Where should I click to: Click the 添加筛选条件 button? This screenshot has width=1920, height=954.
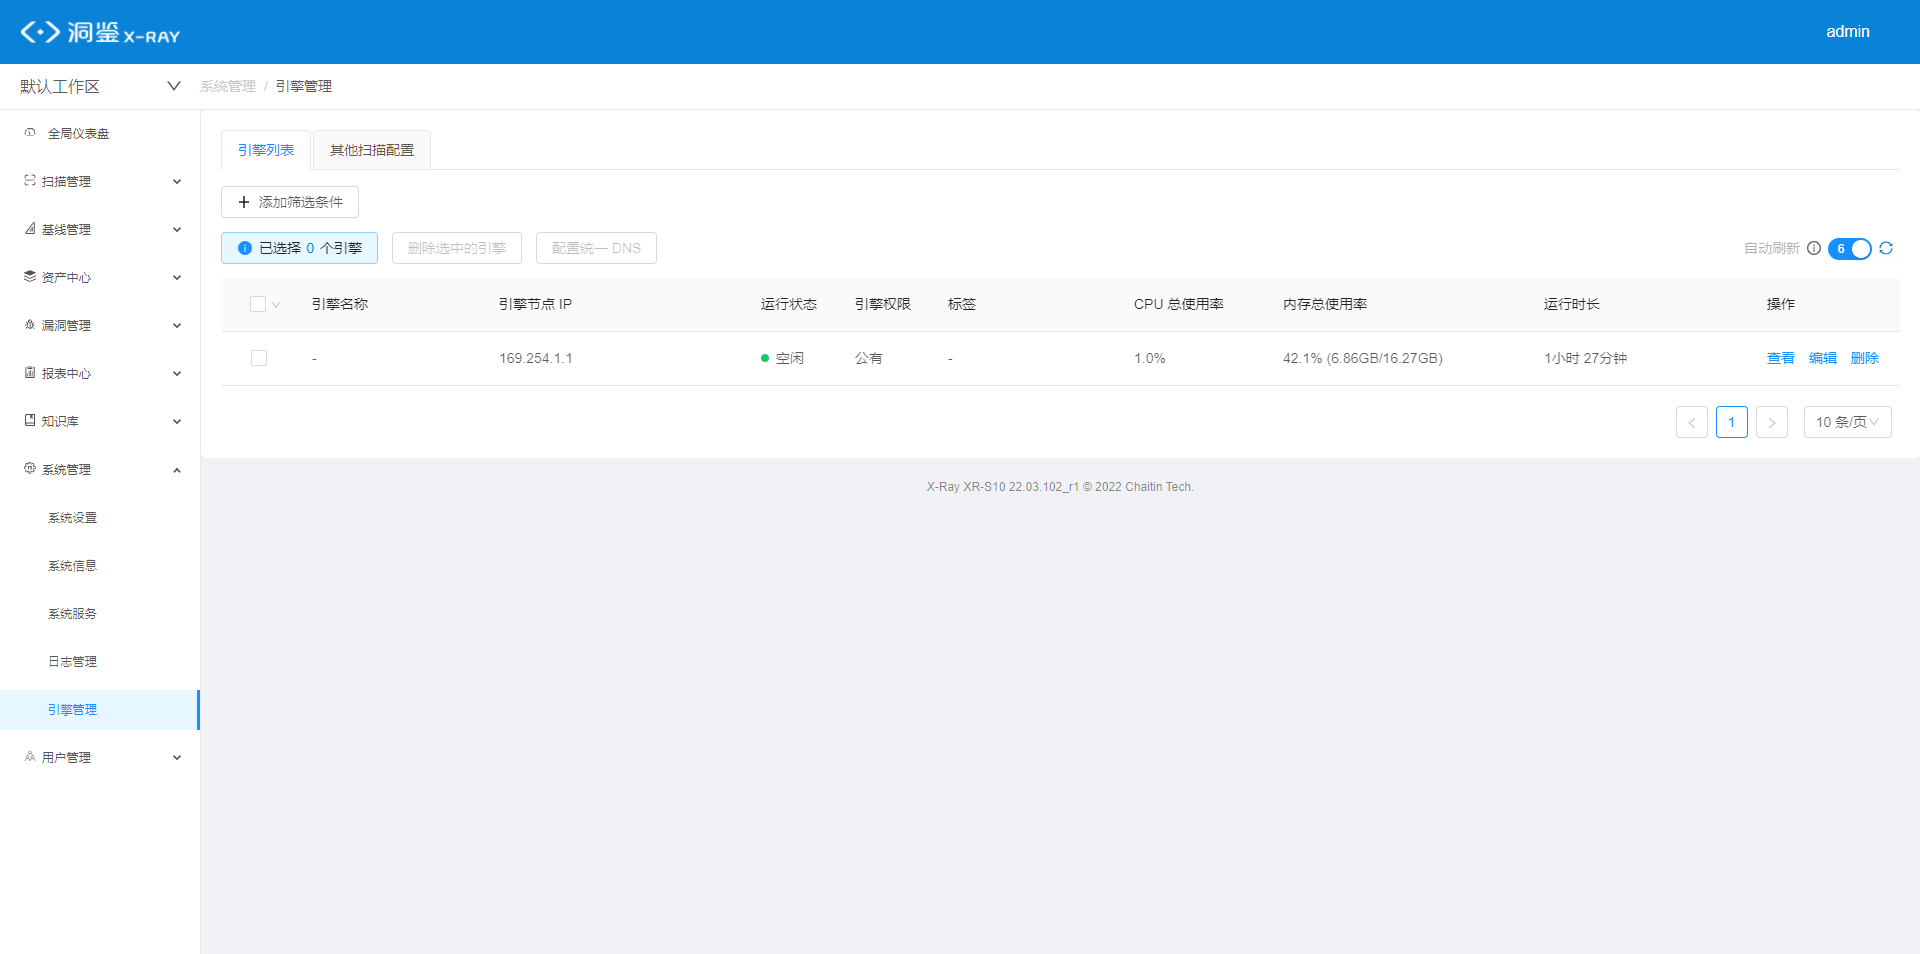[x=290, y=202]
